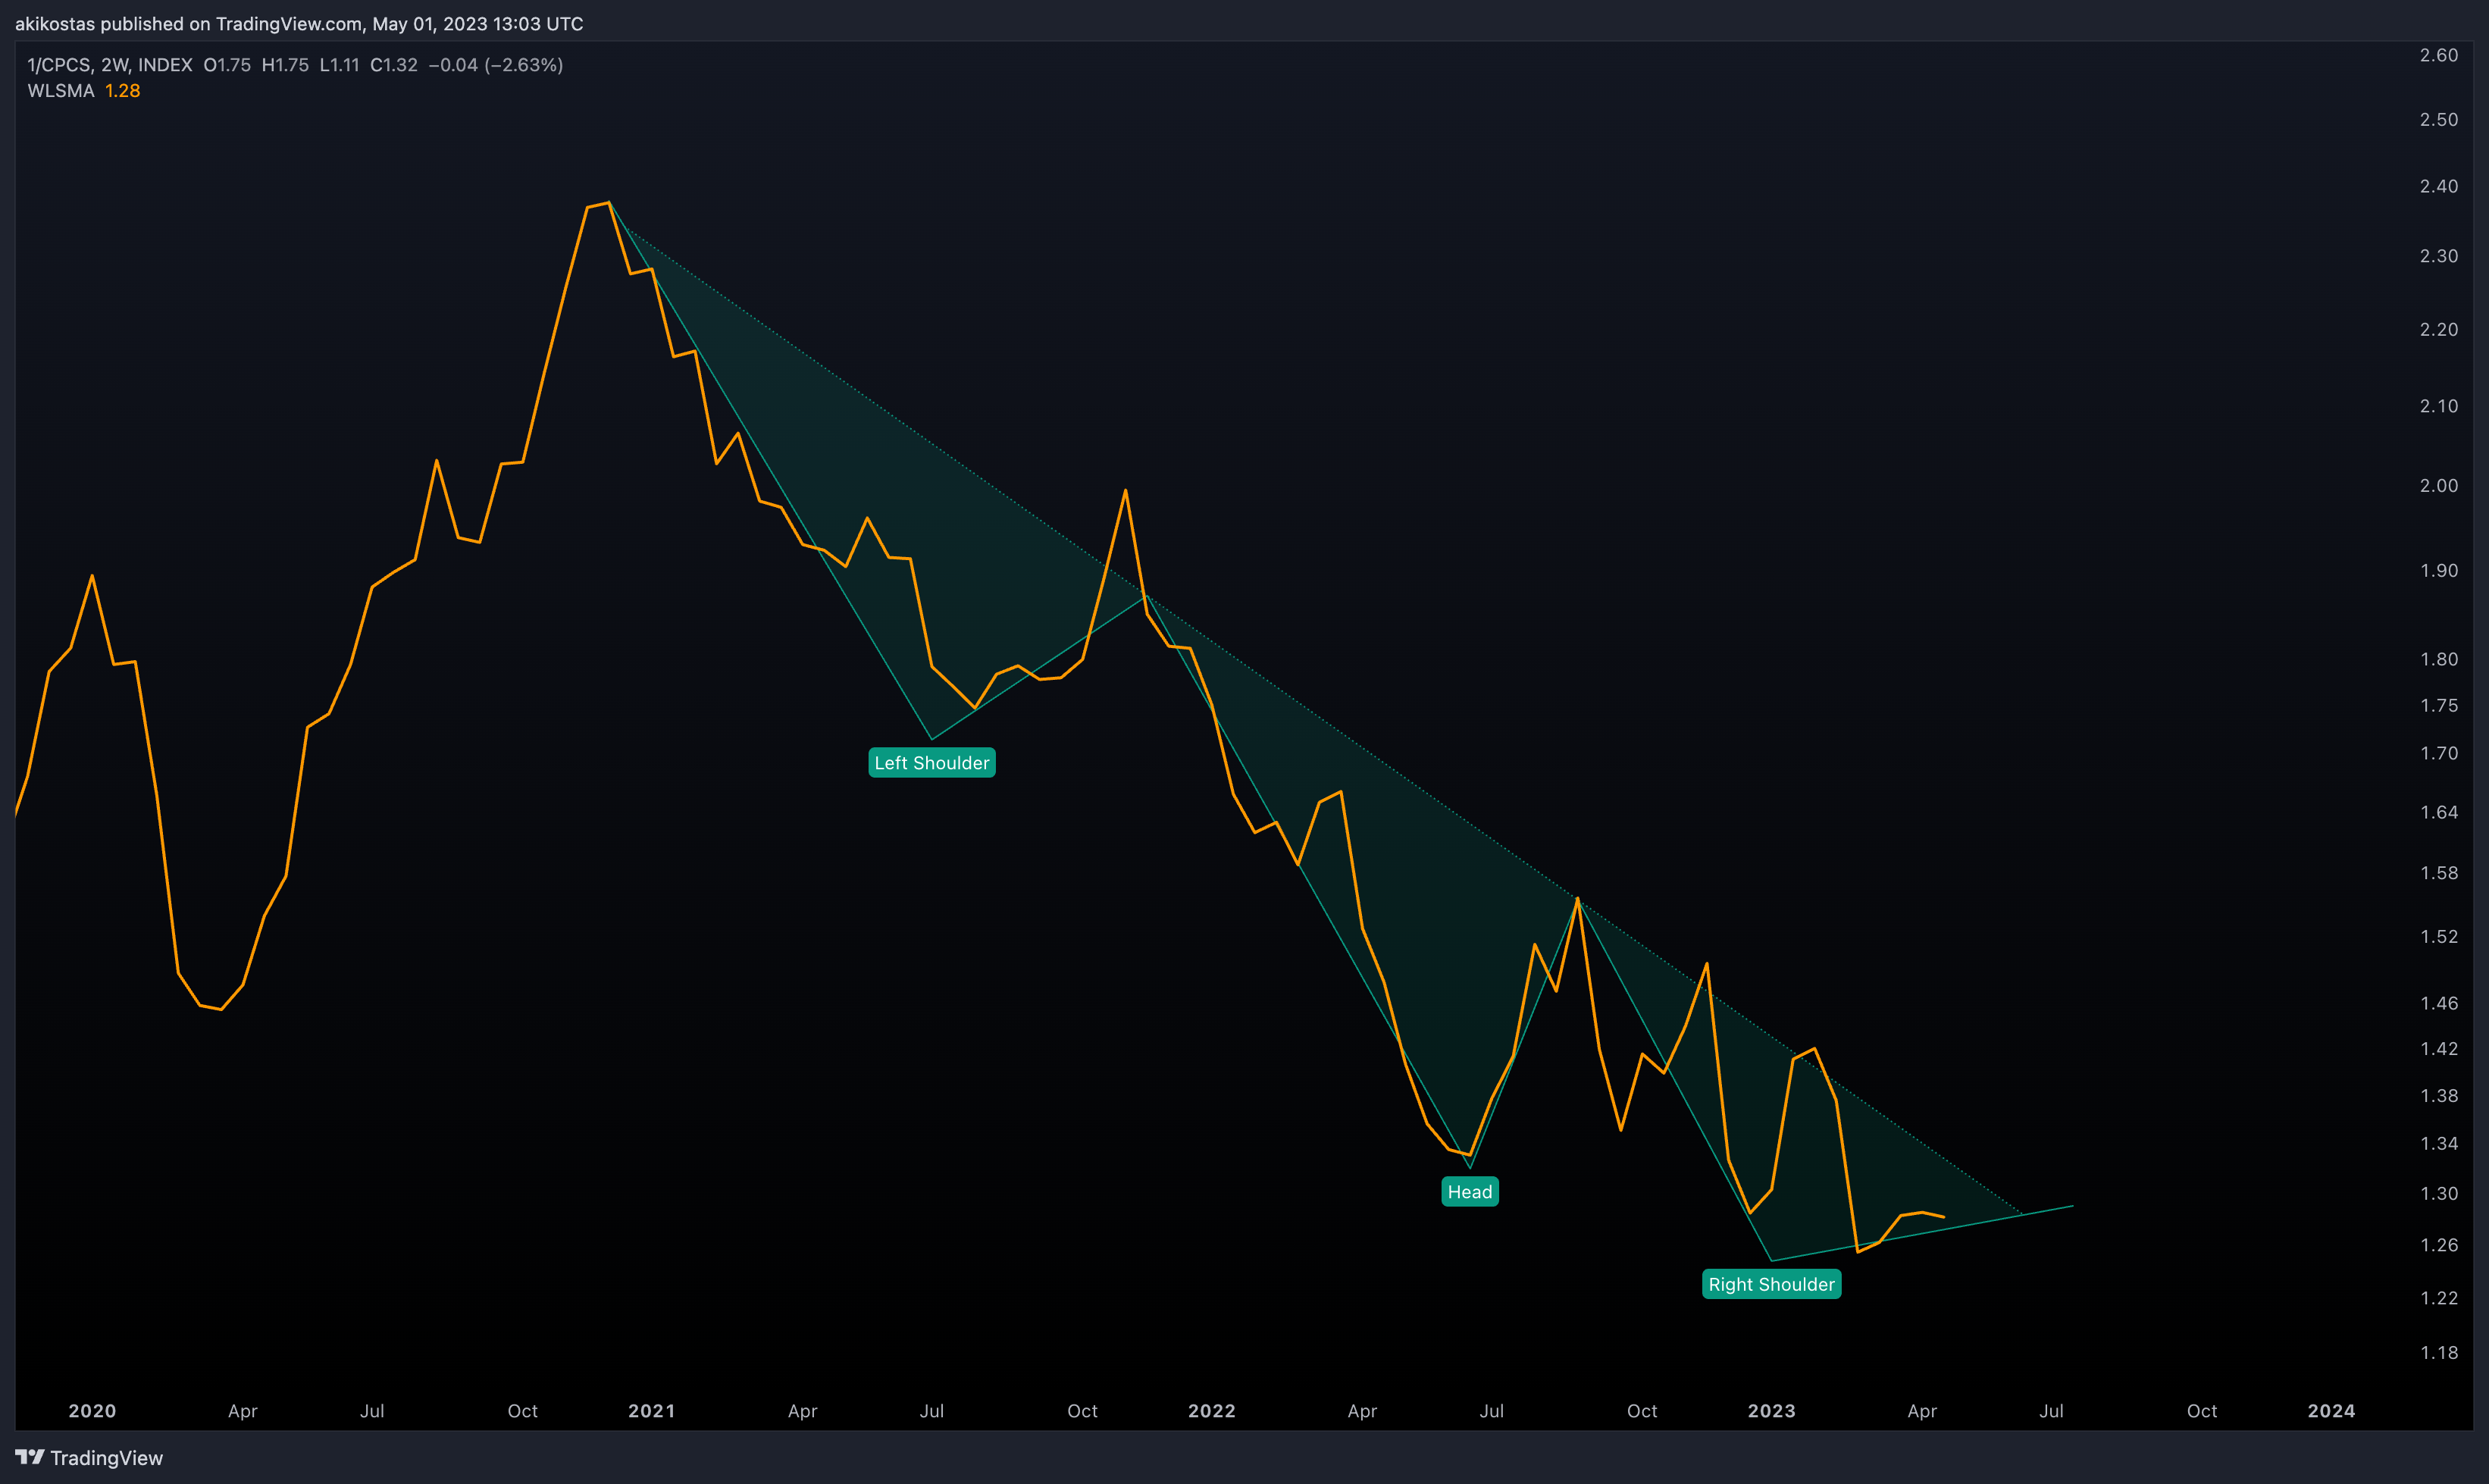
Task: Click the 2024 time axis label
Action: (2332, 1411)
